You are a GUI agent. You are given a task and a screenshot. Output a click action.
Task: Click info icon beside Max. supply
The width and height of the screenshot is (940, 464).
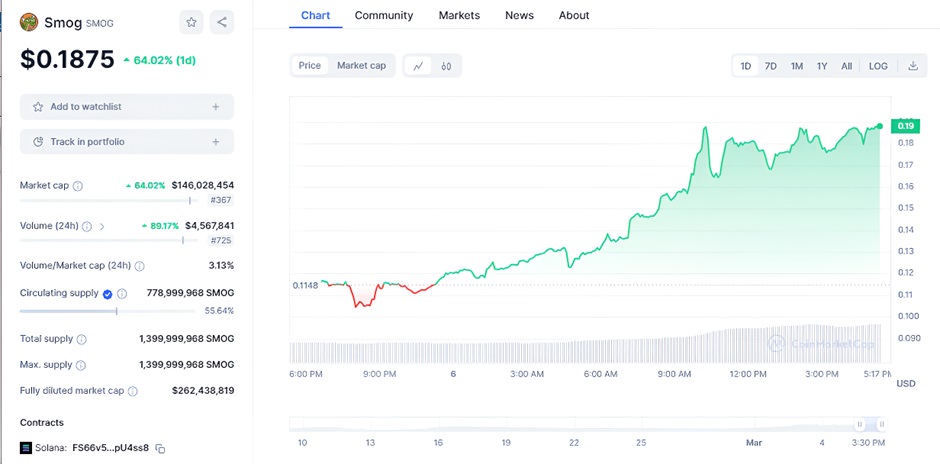[81, 366]
